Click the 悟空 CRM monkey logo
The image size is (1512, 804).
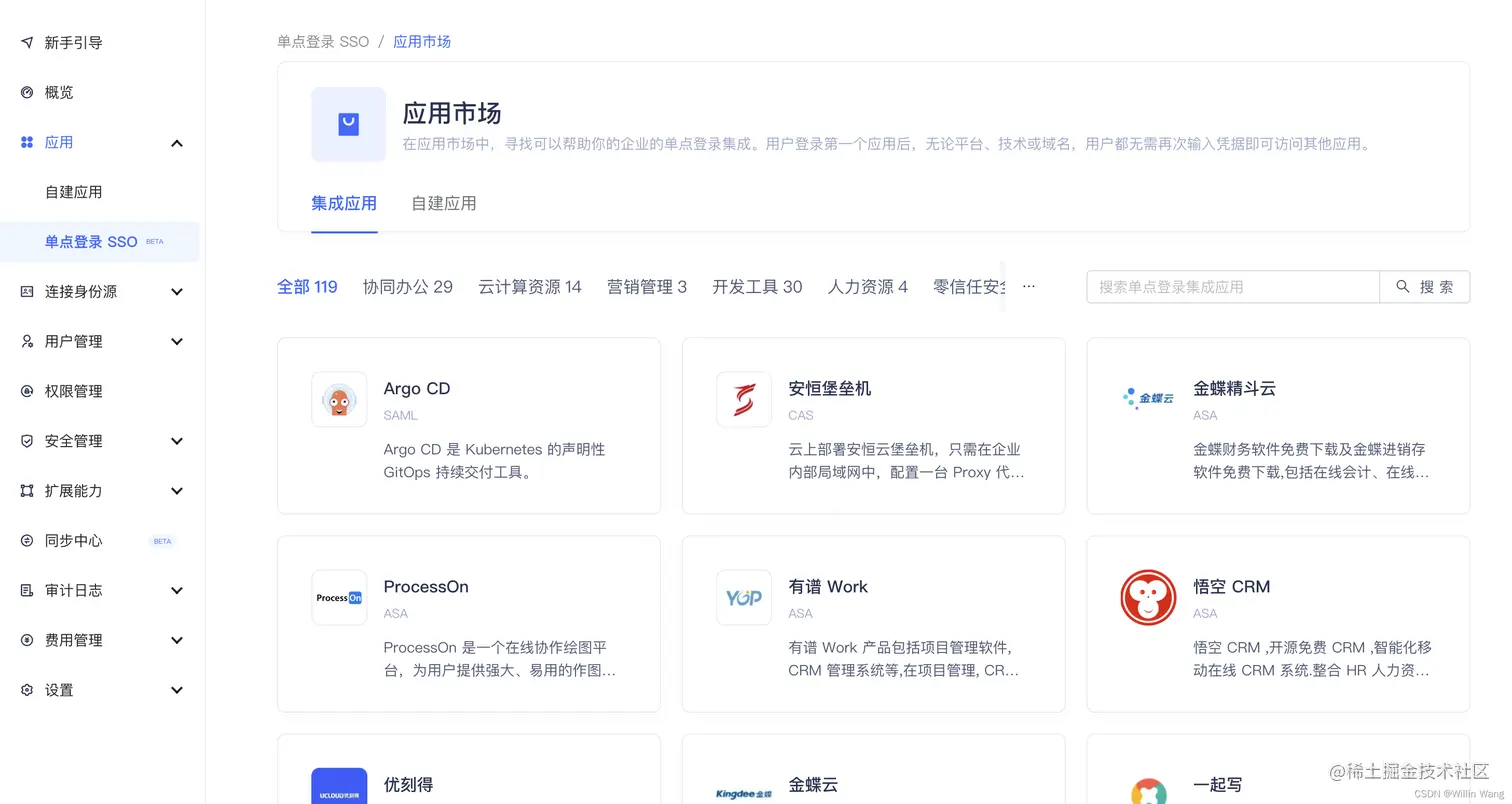(1148, 597)
